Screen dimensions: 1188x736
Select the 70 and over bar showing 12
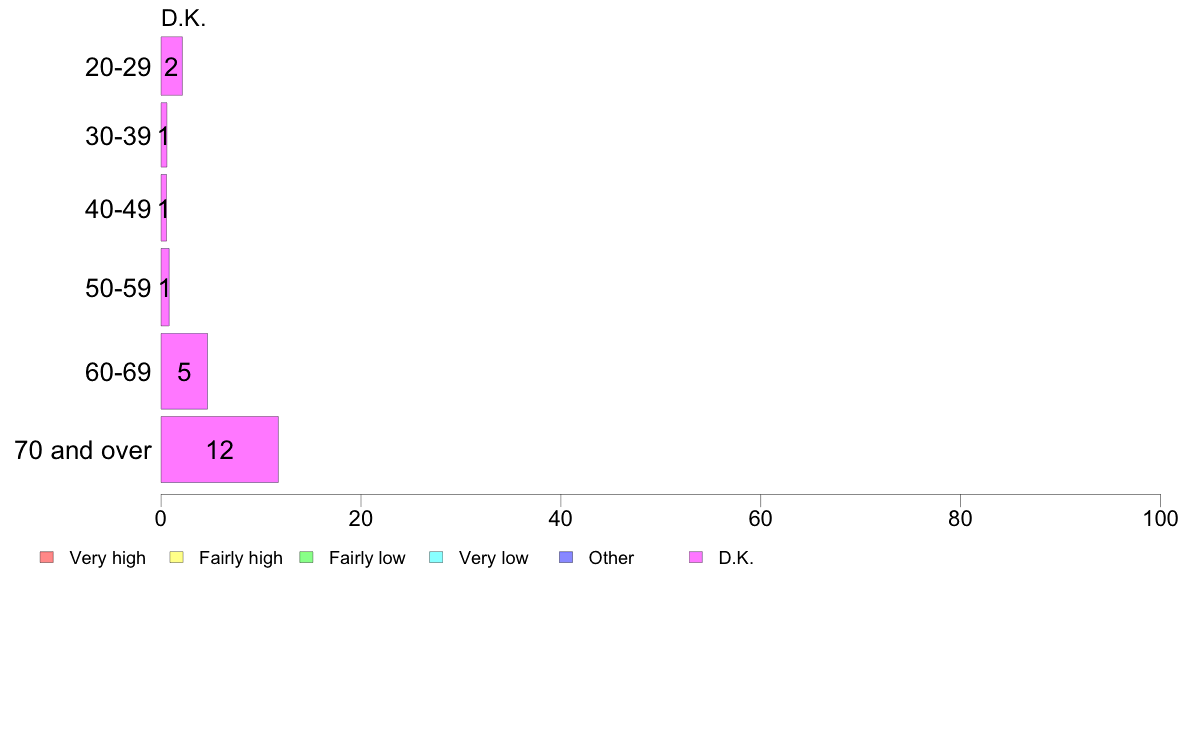220,449
